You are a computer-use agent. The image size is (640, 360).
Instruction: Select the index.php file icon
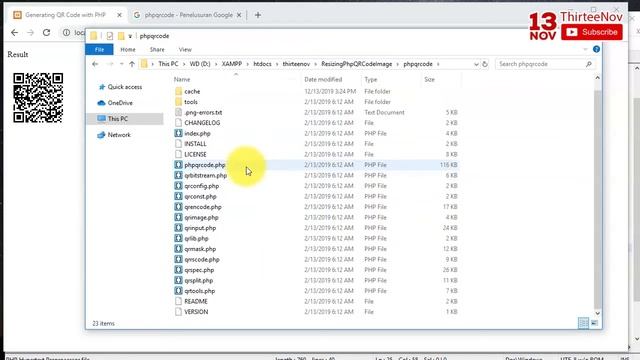click(x=178, y=133)
